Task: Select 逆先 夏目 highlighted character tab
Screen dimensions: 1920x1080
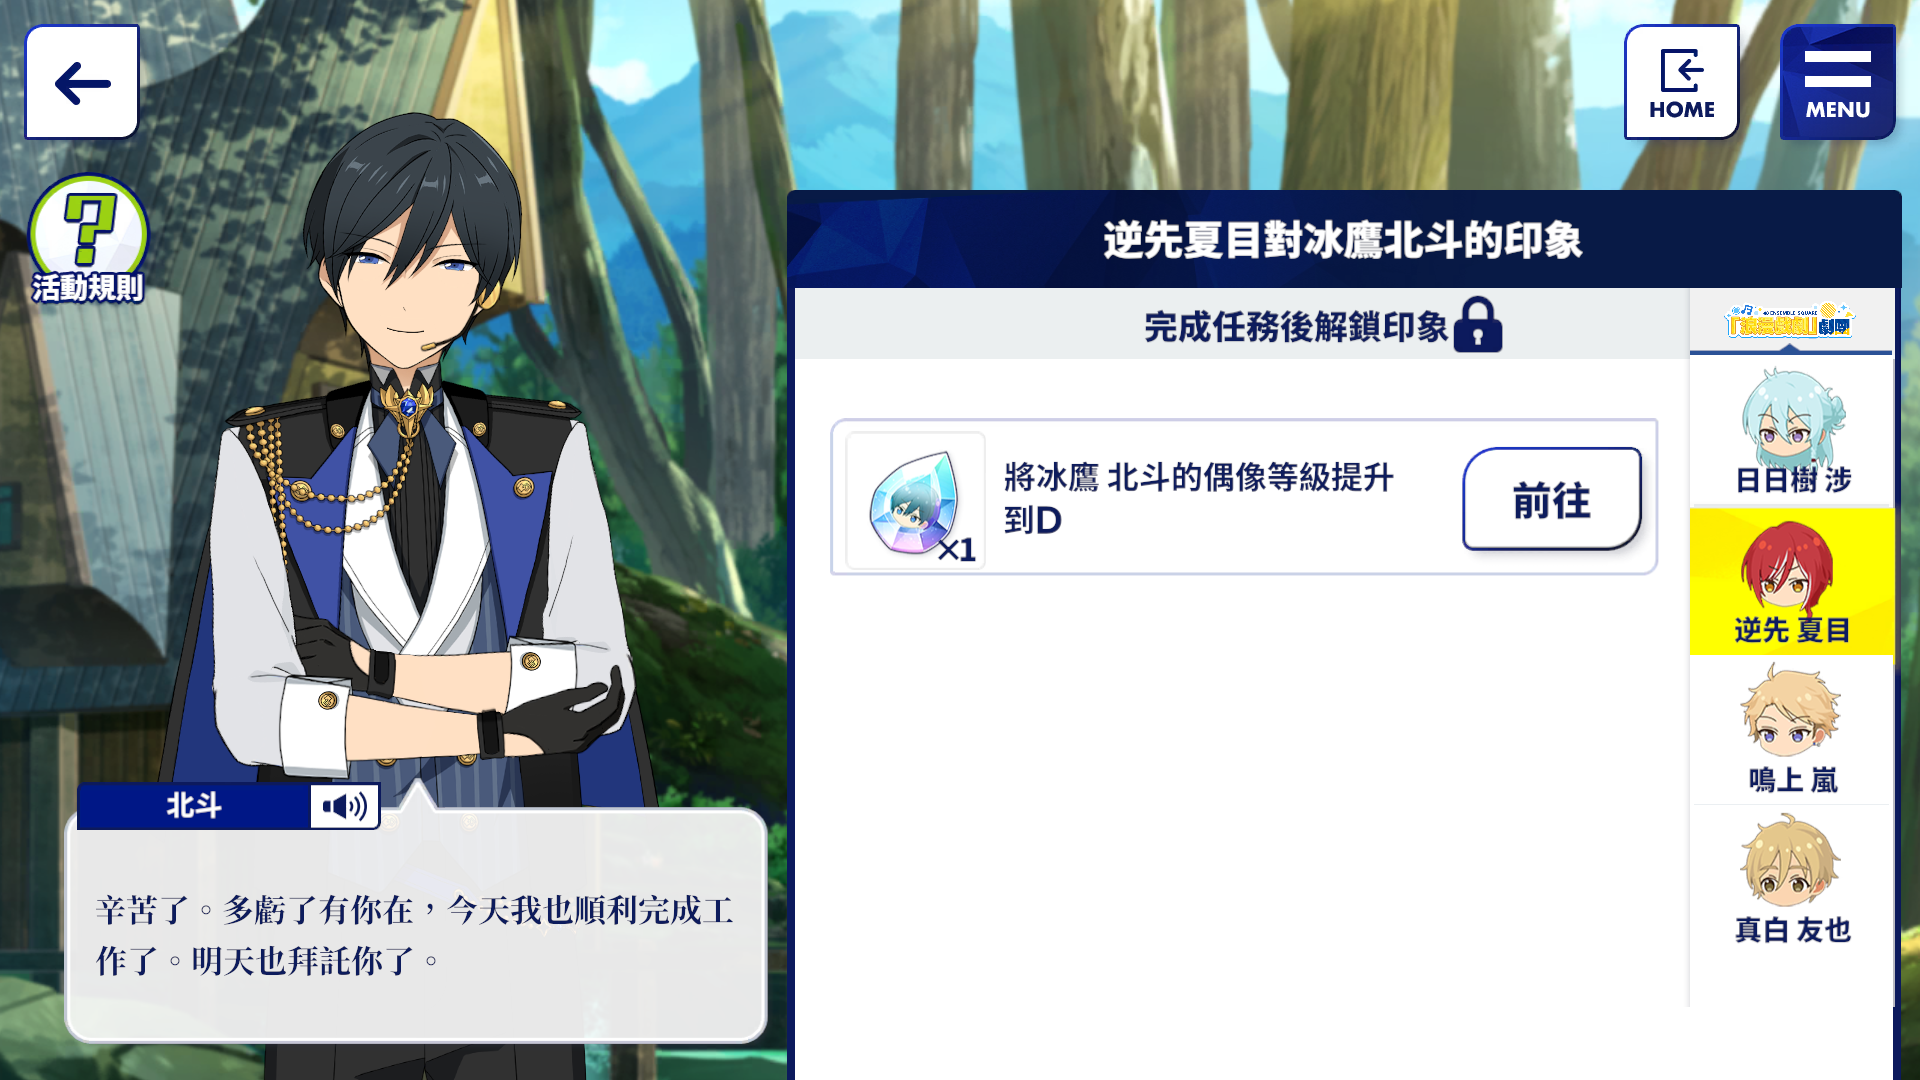Action: click(x=1792, y=581)
